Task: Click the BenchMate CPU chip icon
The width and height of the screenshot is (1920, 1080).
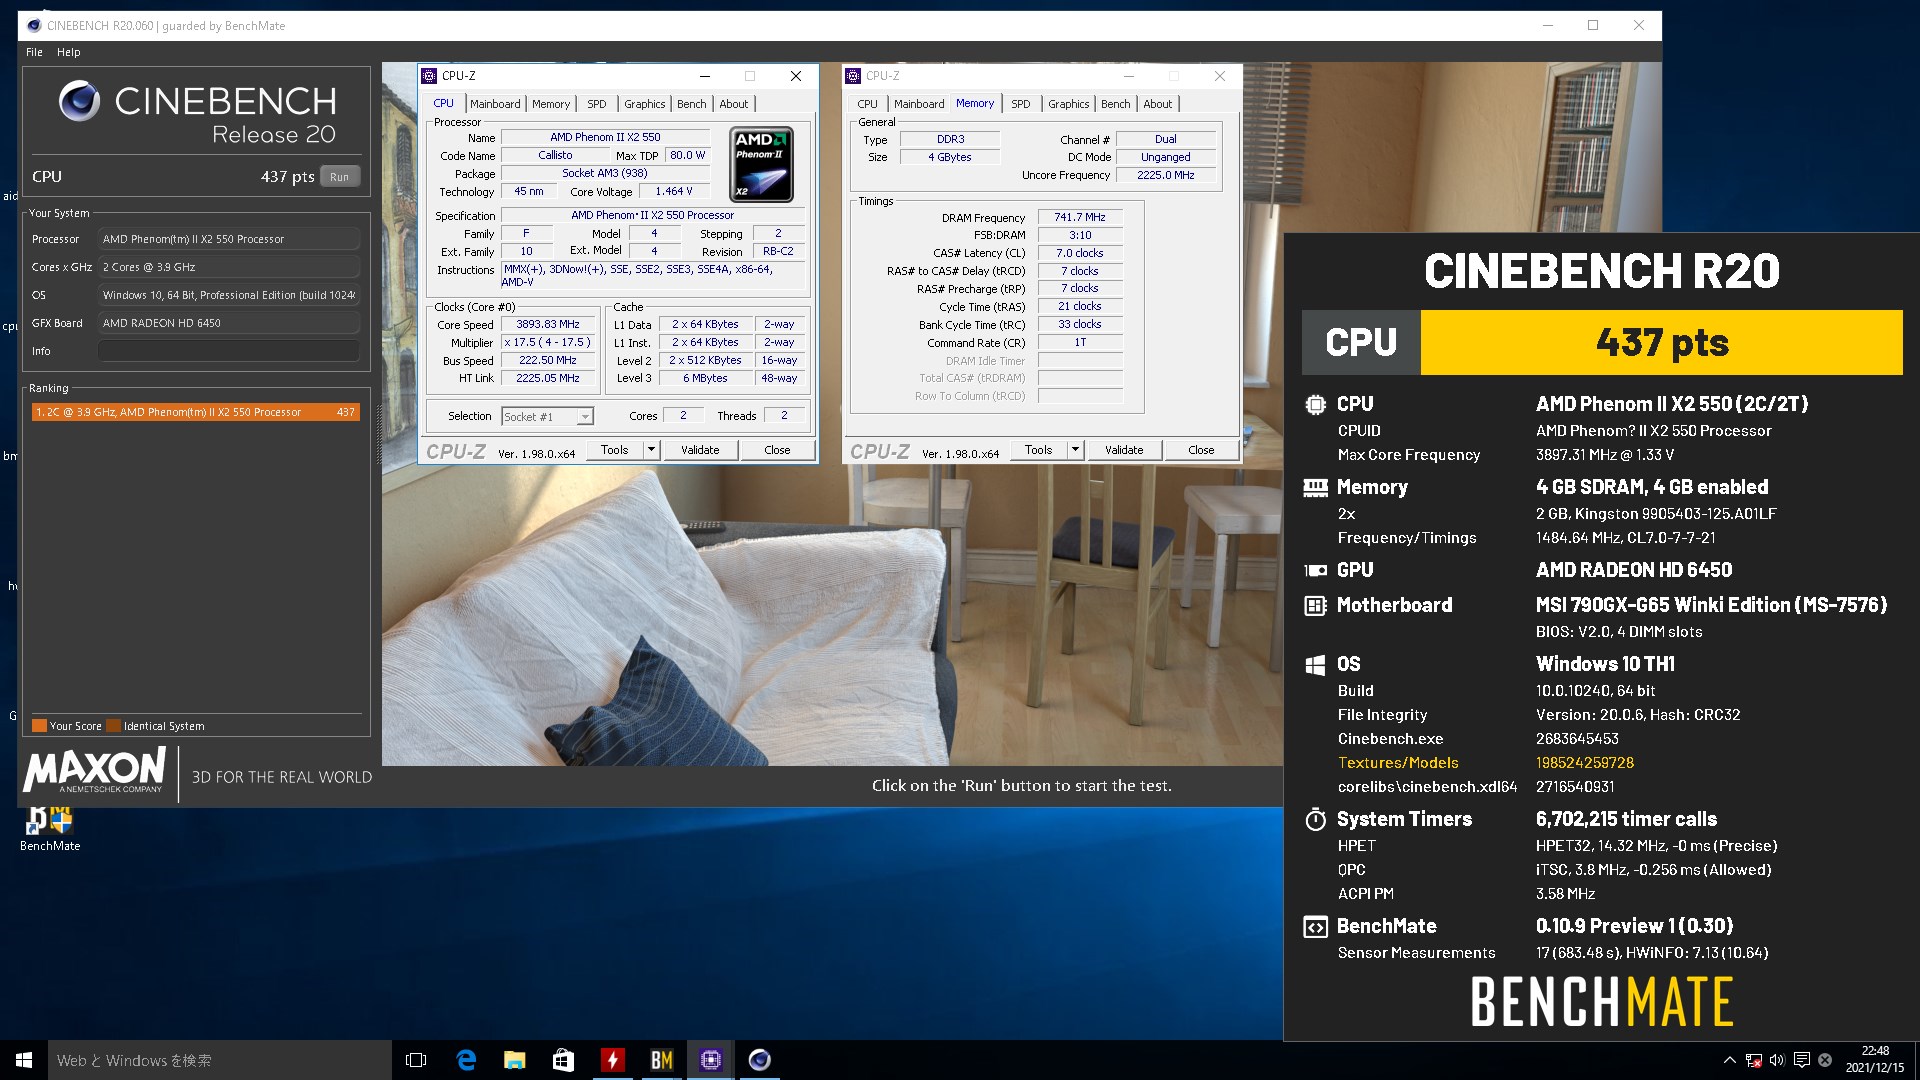Action: (1315, 404)
